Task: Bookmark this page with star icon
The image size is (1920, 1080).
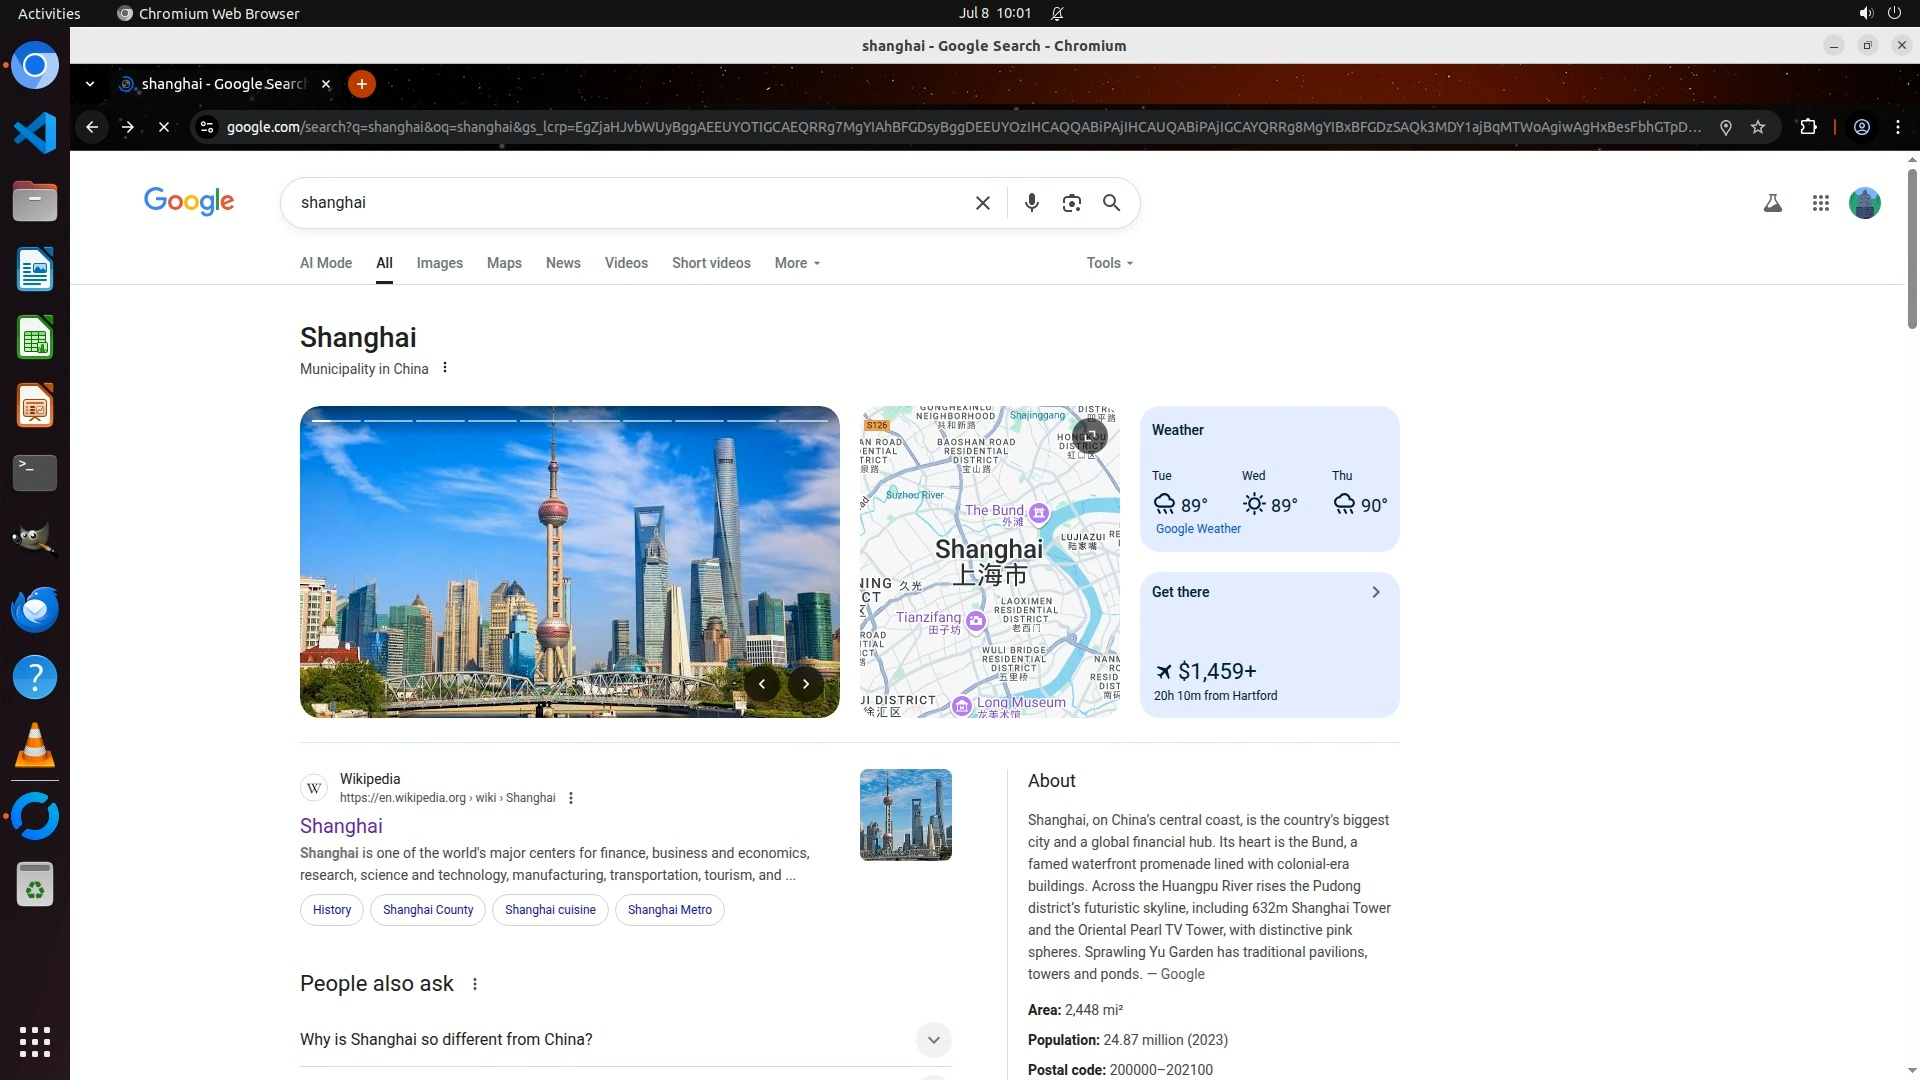Action: (x=1758, y=127)
